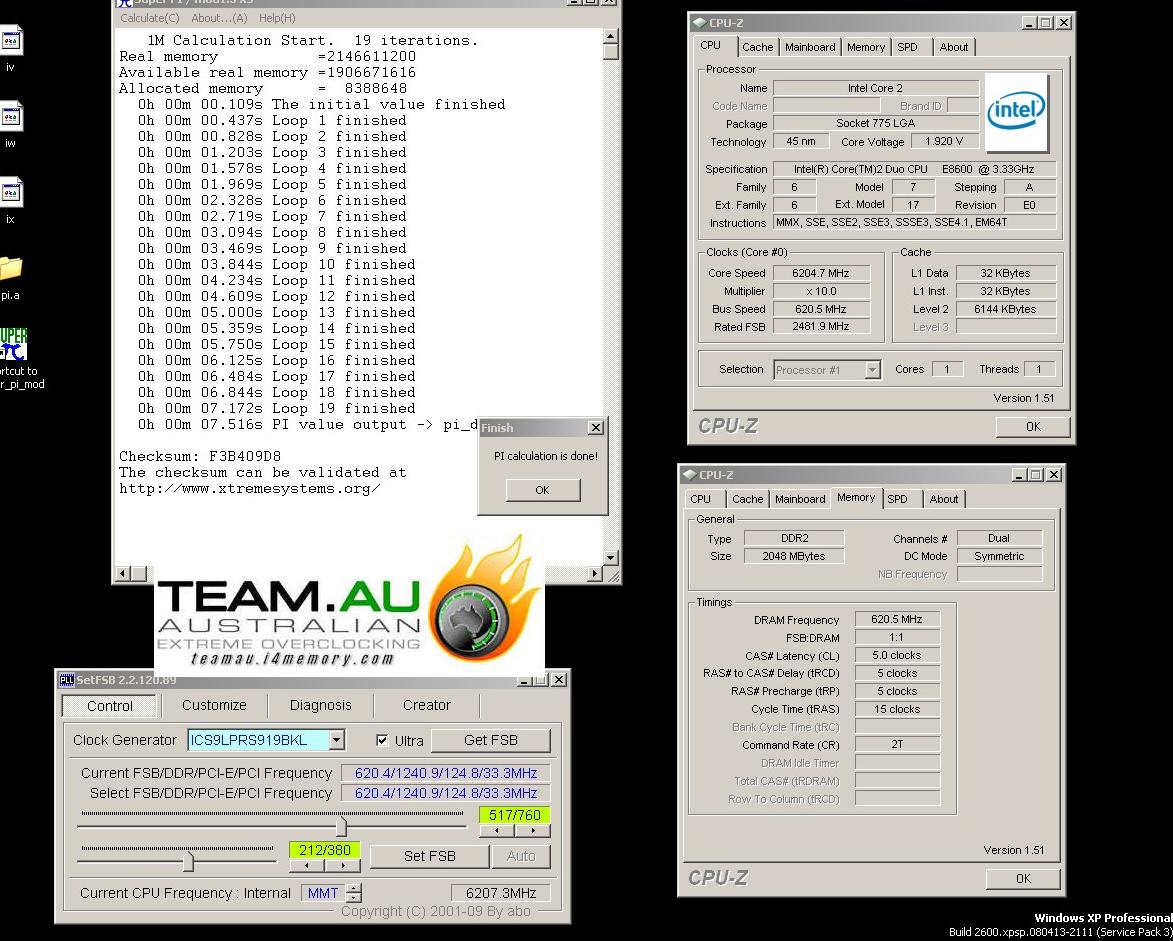The image size is (1173, 941).
Task: Switch to Memory tab in top CPU-Z
Action: pos(866,47)
